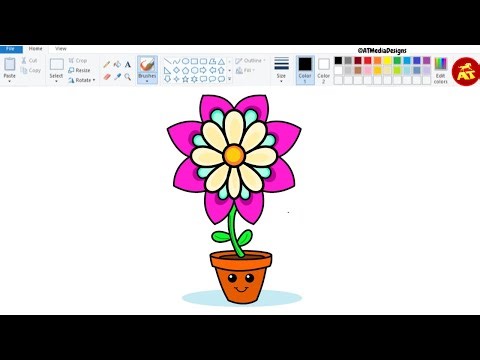Activate the Color 1 foreground button
This screenshot has height=360, width=480.
point(305,70)
